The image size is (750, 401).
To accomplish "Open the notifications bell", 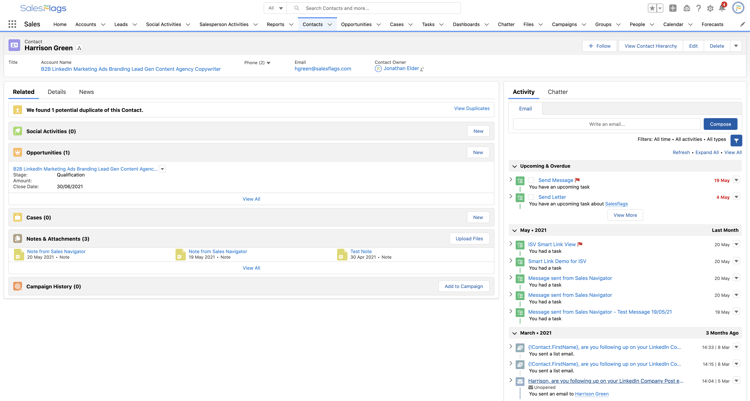I will pos(722,8).
